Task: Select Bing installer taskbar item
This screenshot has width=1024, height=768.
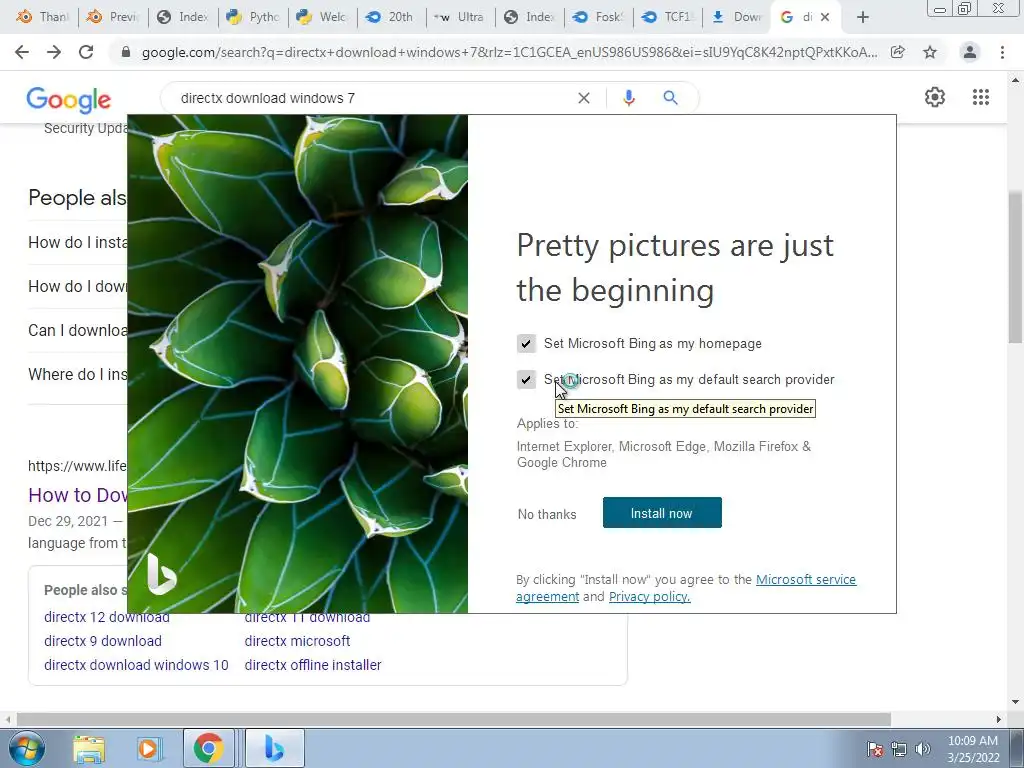Action: pos(275,749)
